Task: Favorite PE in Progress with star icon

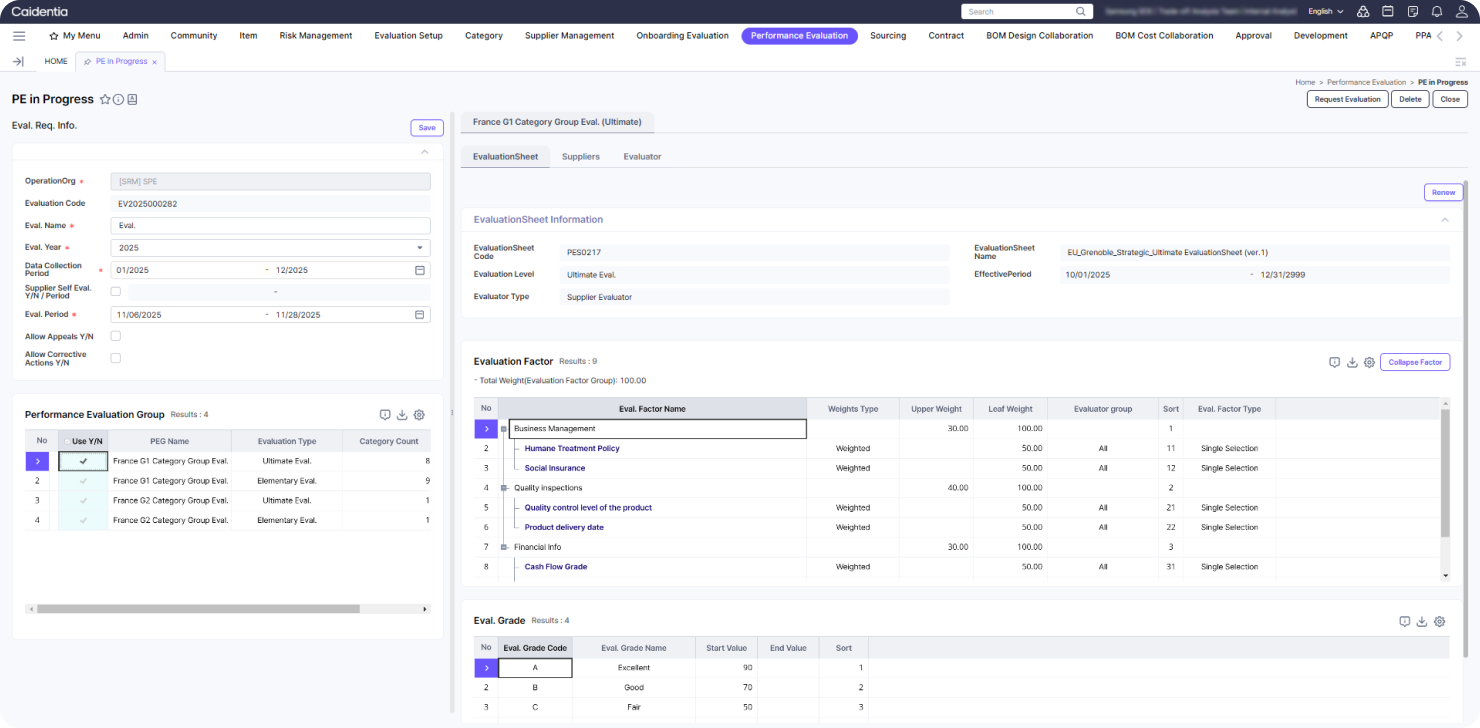Action: coord(104,100)
